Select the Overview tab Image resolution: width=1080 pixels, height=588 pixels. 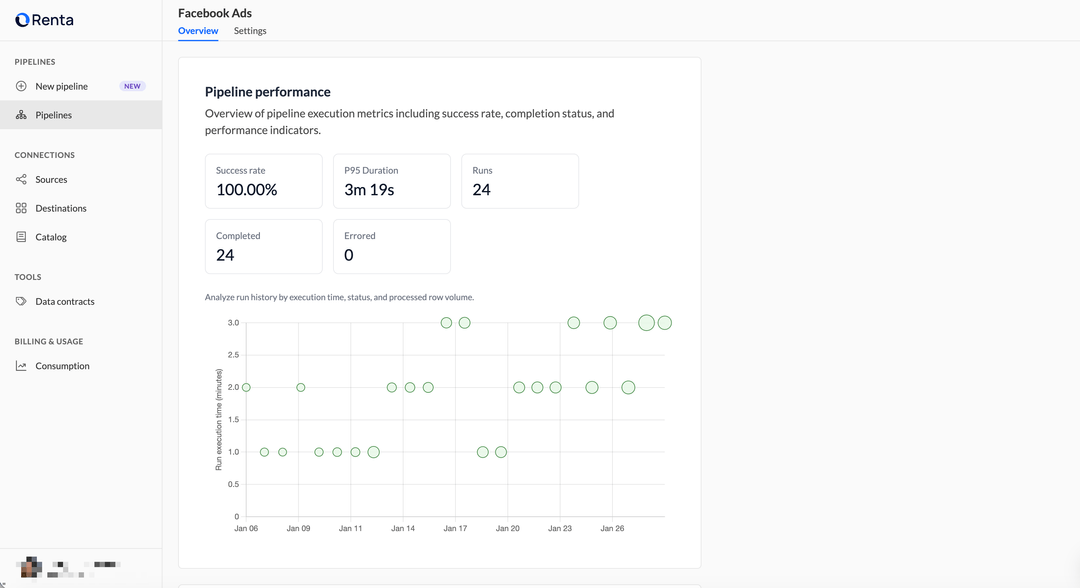[x=198, y=31]
